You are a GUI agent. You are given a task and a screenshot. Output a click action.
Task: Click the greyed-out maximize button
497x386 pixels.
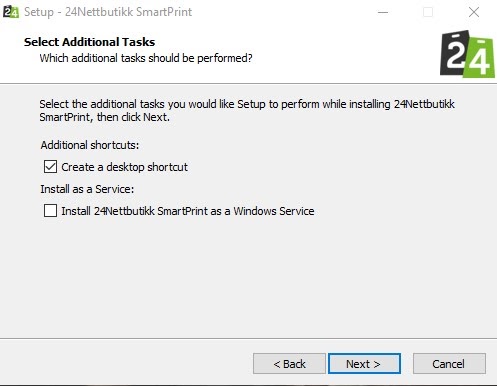click(428, 12)
